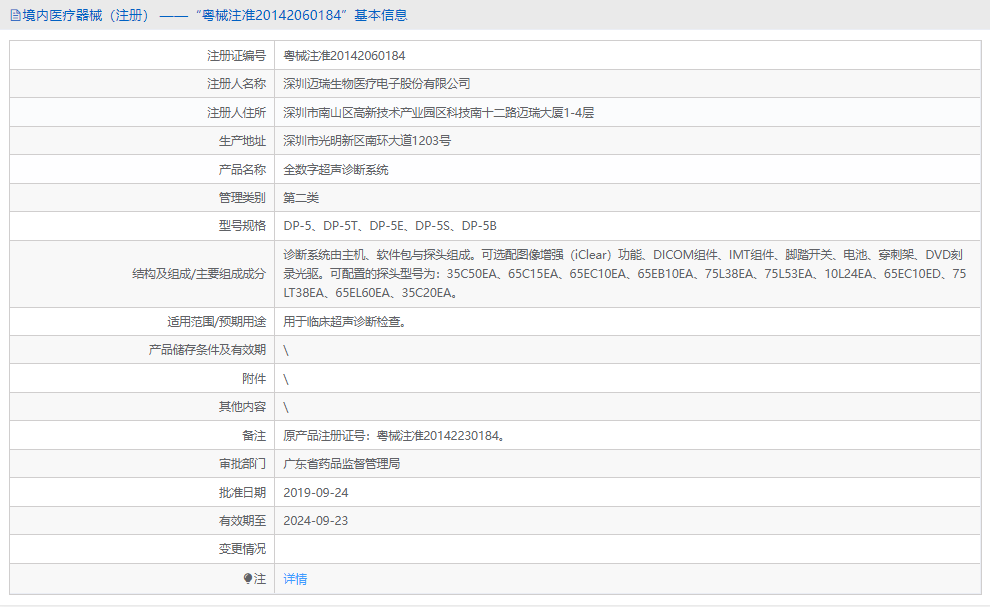
Task: Click the 产品名称 label cell
Action: point(142,169)
